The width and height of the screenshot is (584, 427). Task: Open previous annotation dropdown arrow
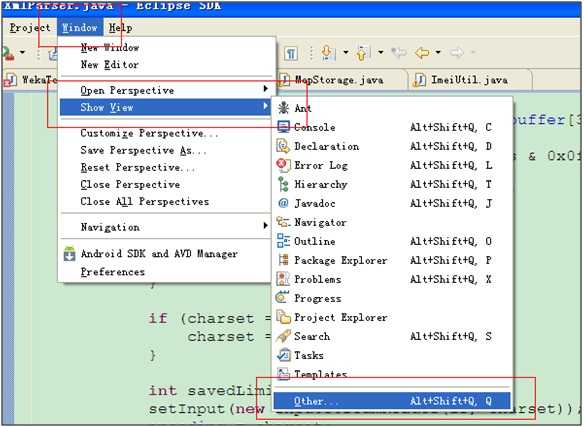(x=381, y=53)
